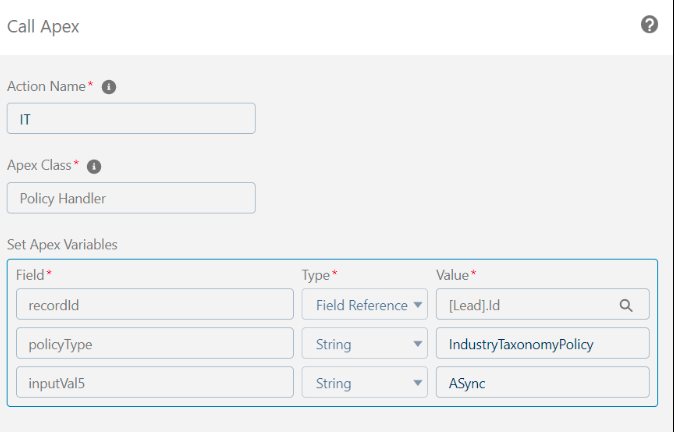Click the recordId field box
Image resolution: width=674 pixels, height=432 pixels.
click(155, 304)
